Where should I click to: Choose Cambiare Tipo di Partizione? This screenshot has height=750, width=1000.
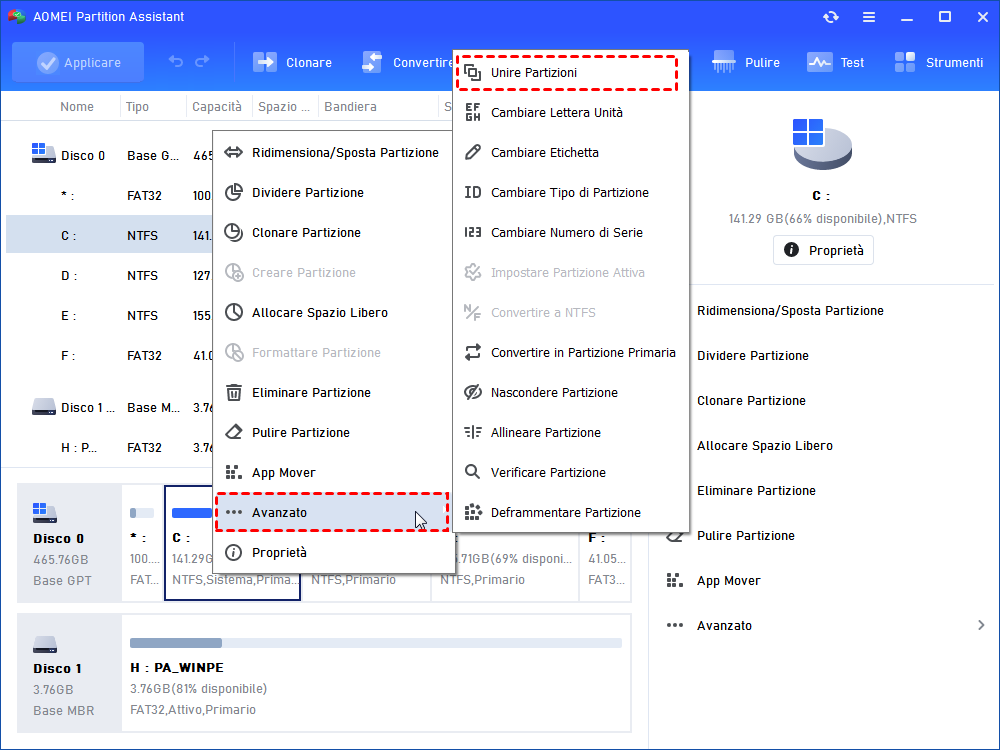(x=571, y=193)
